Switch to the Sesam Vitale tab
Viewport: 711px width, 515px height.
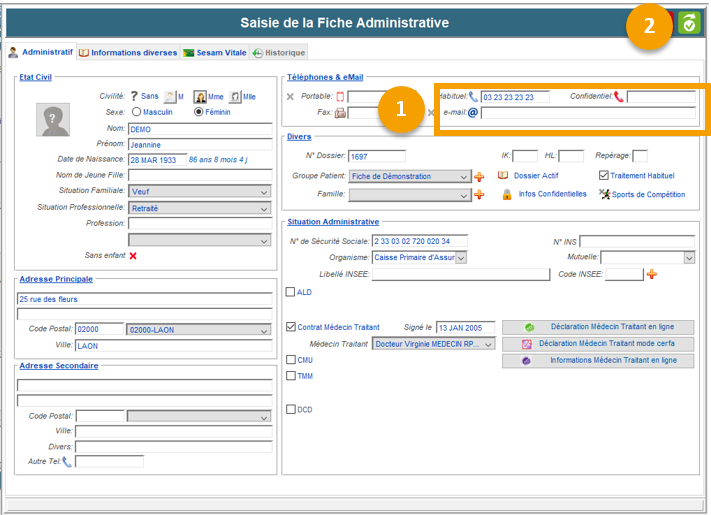coord(214,52)
